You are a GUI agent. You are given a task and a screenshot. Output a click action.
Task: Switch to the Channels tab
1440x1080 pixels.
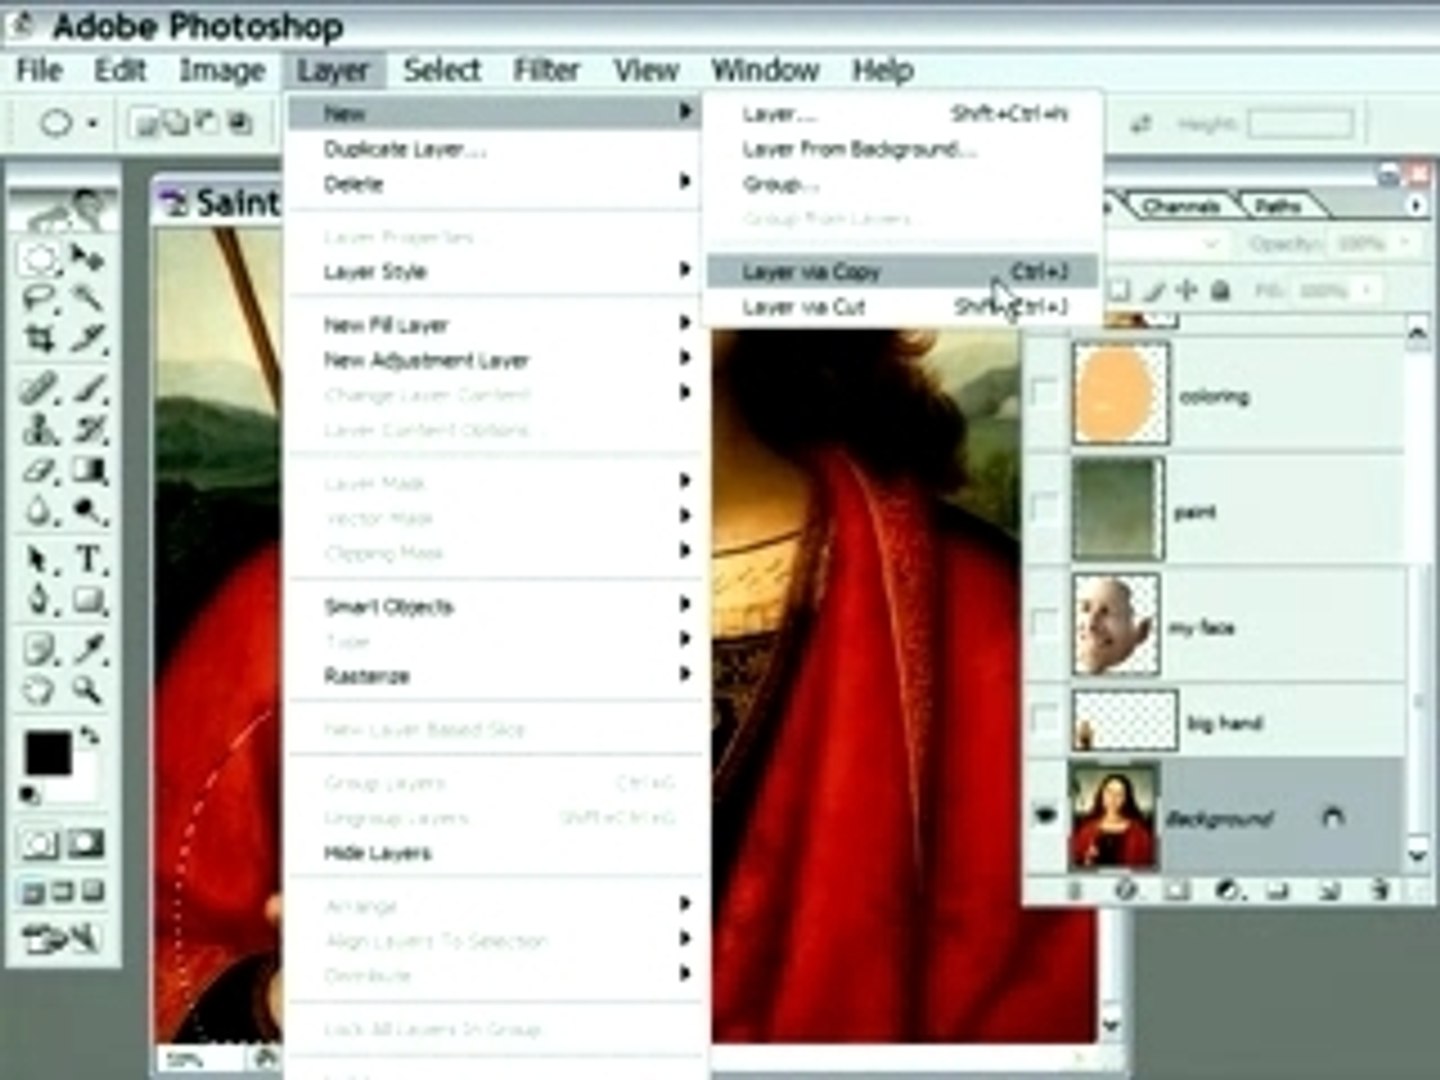tap(1180, 206)
